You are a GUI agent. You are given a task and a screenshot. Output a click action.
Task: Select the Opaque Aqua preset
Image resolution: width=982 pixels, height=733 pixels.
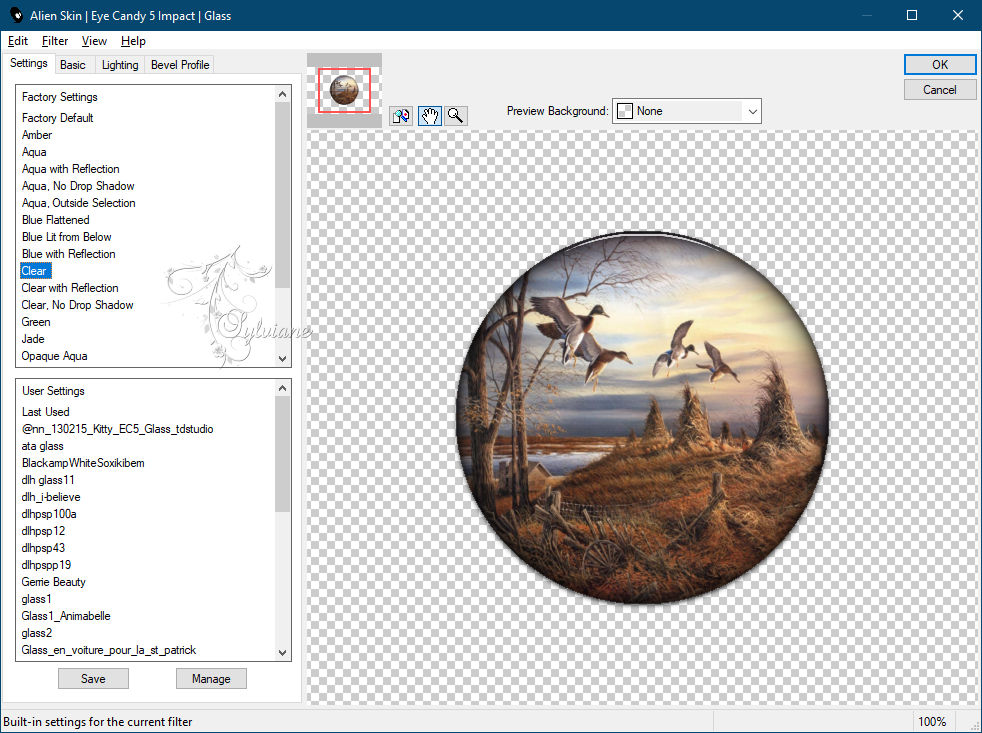54,356
